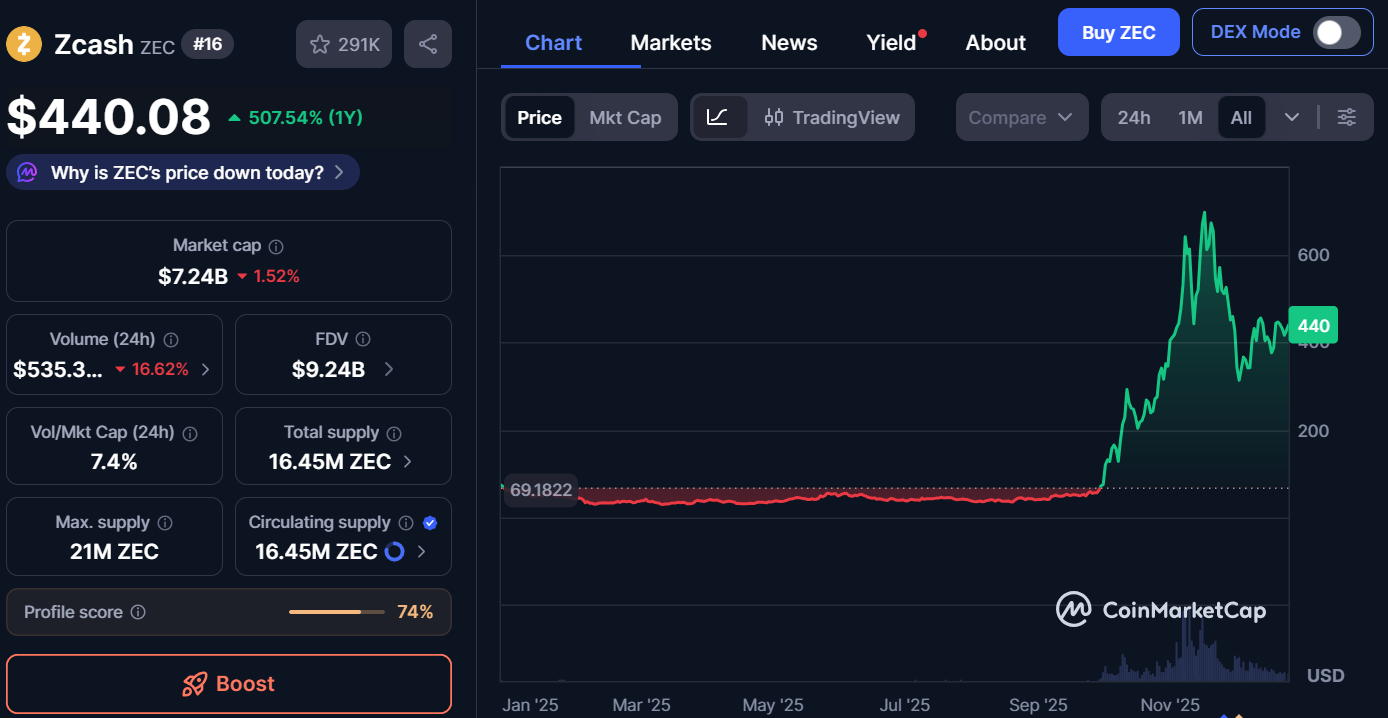Click circulating supply progress ring icon

[x=395, y=551]
